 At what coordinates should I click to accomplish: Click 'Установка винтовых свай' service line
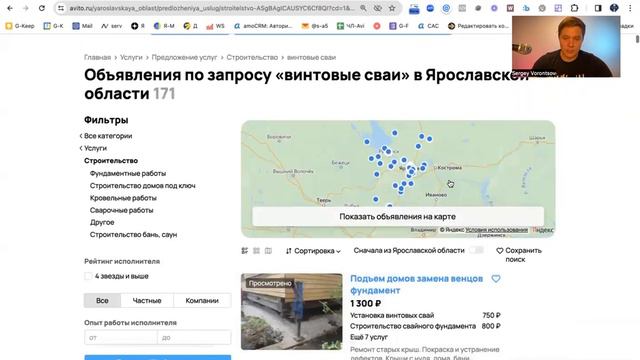coord(392,316)
